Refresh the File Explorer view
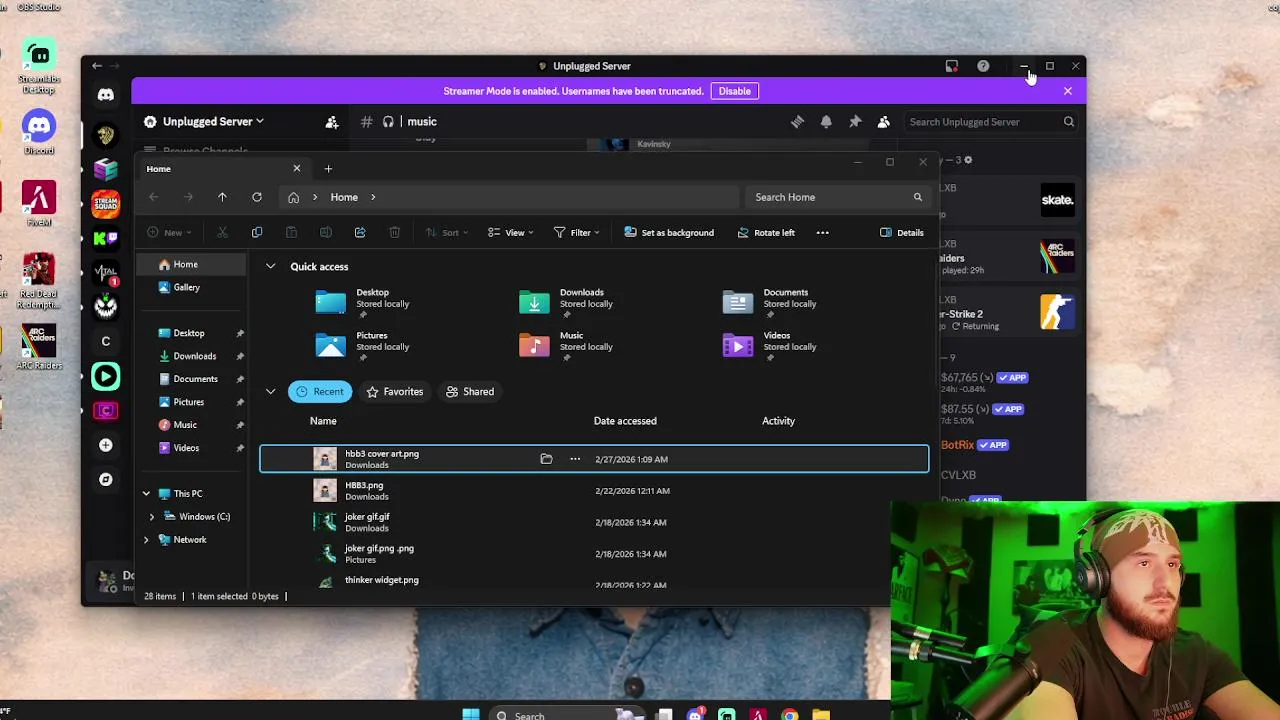 257,197
